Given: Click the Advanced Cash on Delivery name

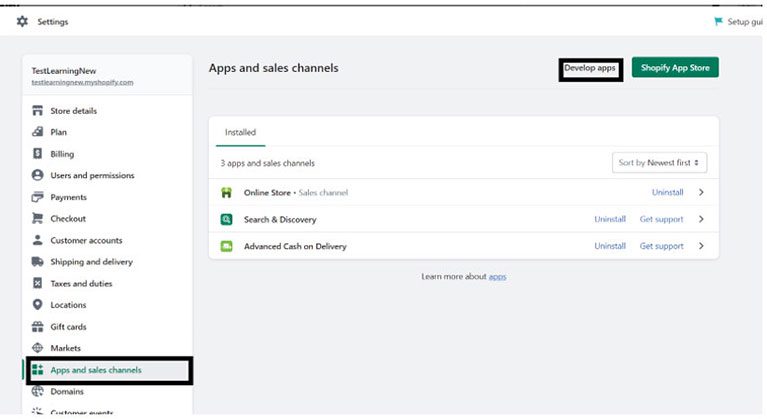Looking at the screenshot, I should 295,246.
